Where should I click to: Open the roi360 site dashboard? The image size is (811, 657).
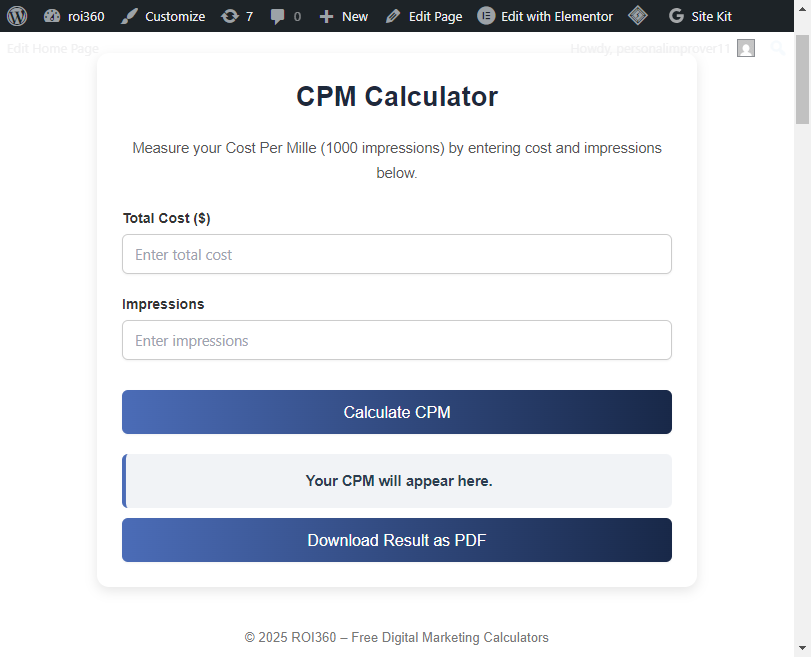tap(74, 16)
